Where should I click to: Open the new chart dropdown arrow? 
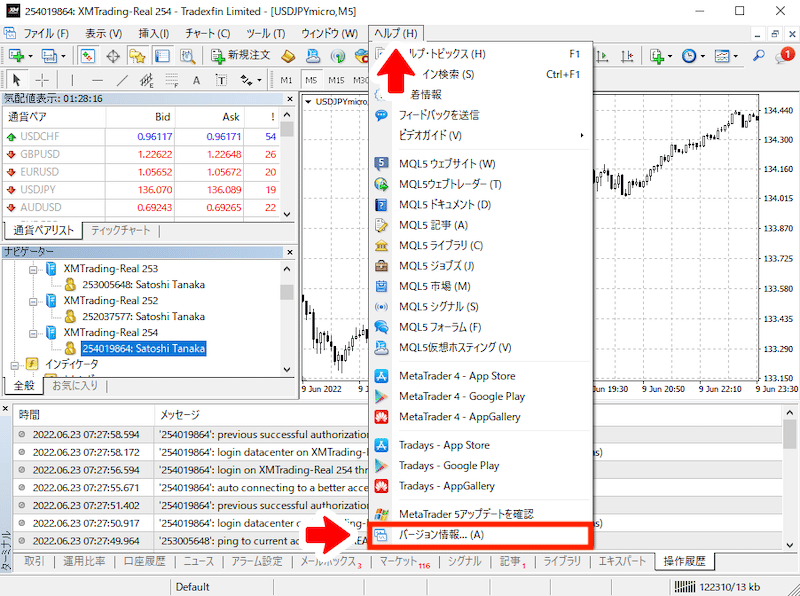click(x=30, y=56)
